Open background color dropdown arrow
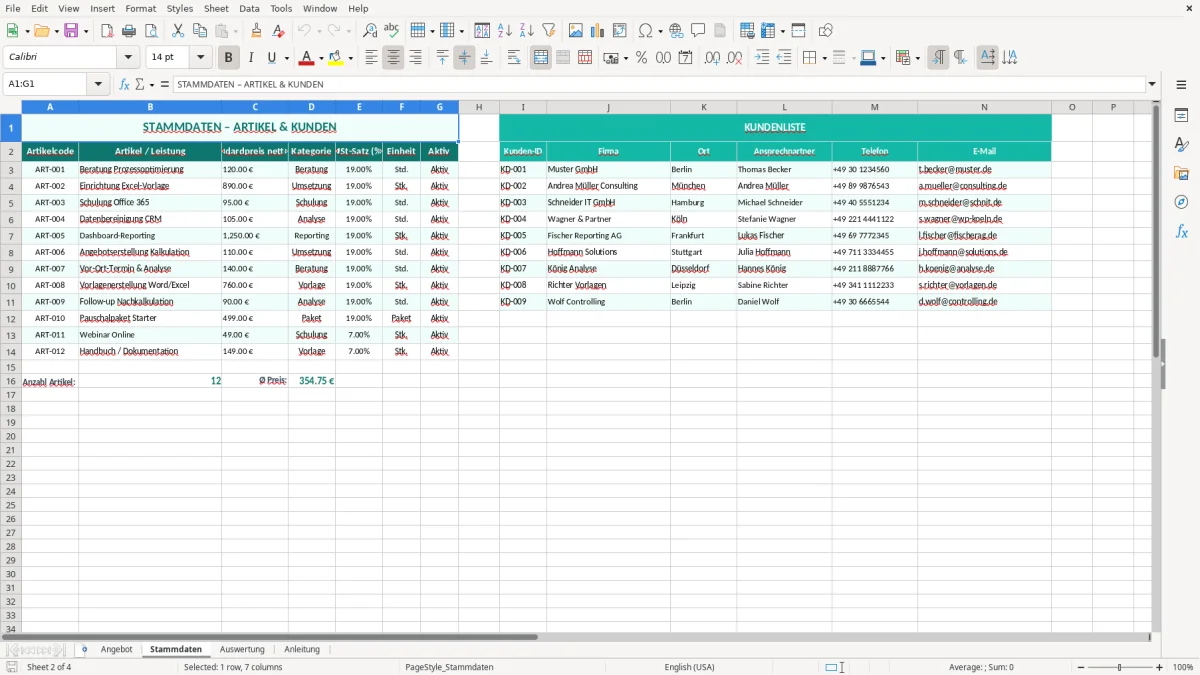 click(350, 58)
